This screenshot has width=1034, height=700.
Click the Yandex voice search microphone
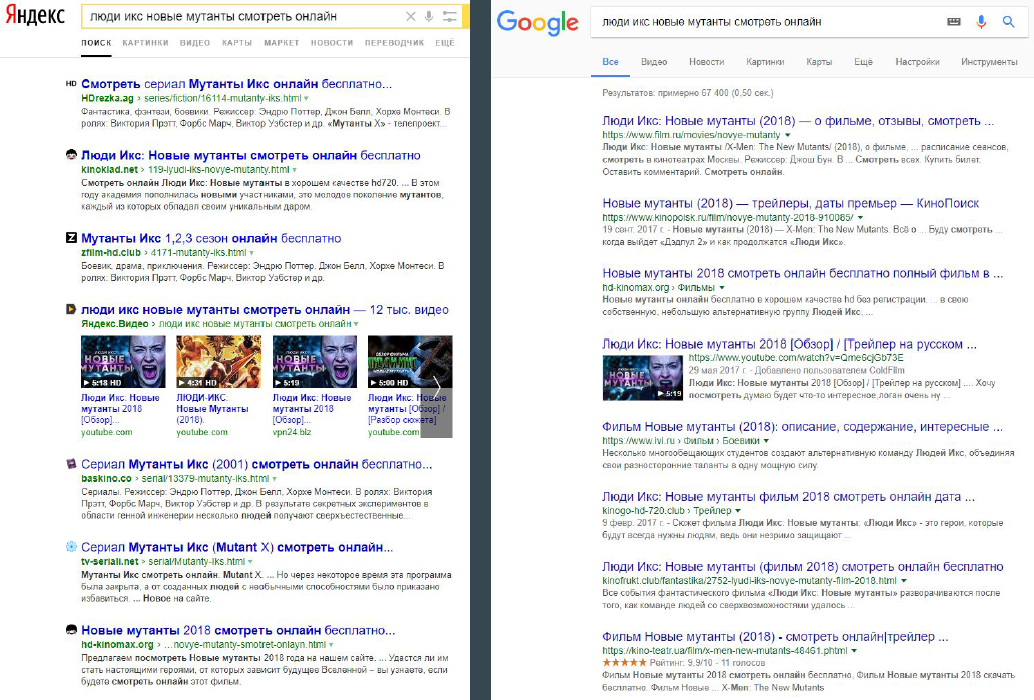[429, 17]
